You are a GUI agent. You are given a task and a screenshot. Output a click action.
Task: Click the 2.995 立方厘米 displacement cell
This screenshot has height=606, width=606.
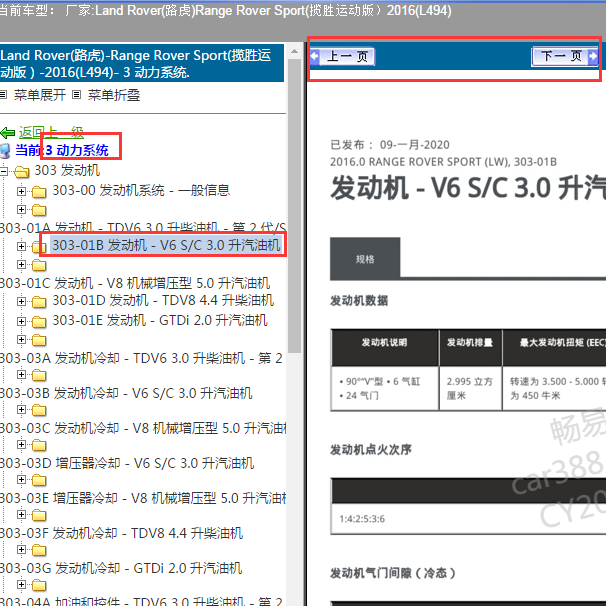[x=470, y=388]
